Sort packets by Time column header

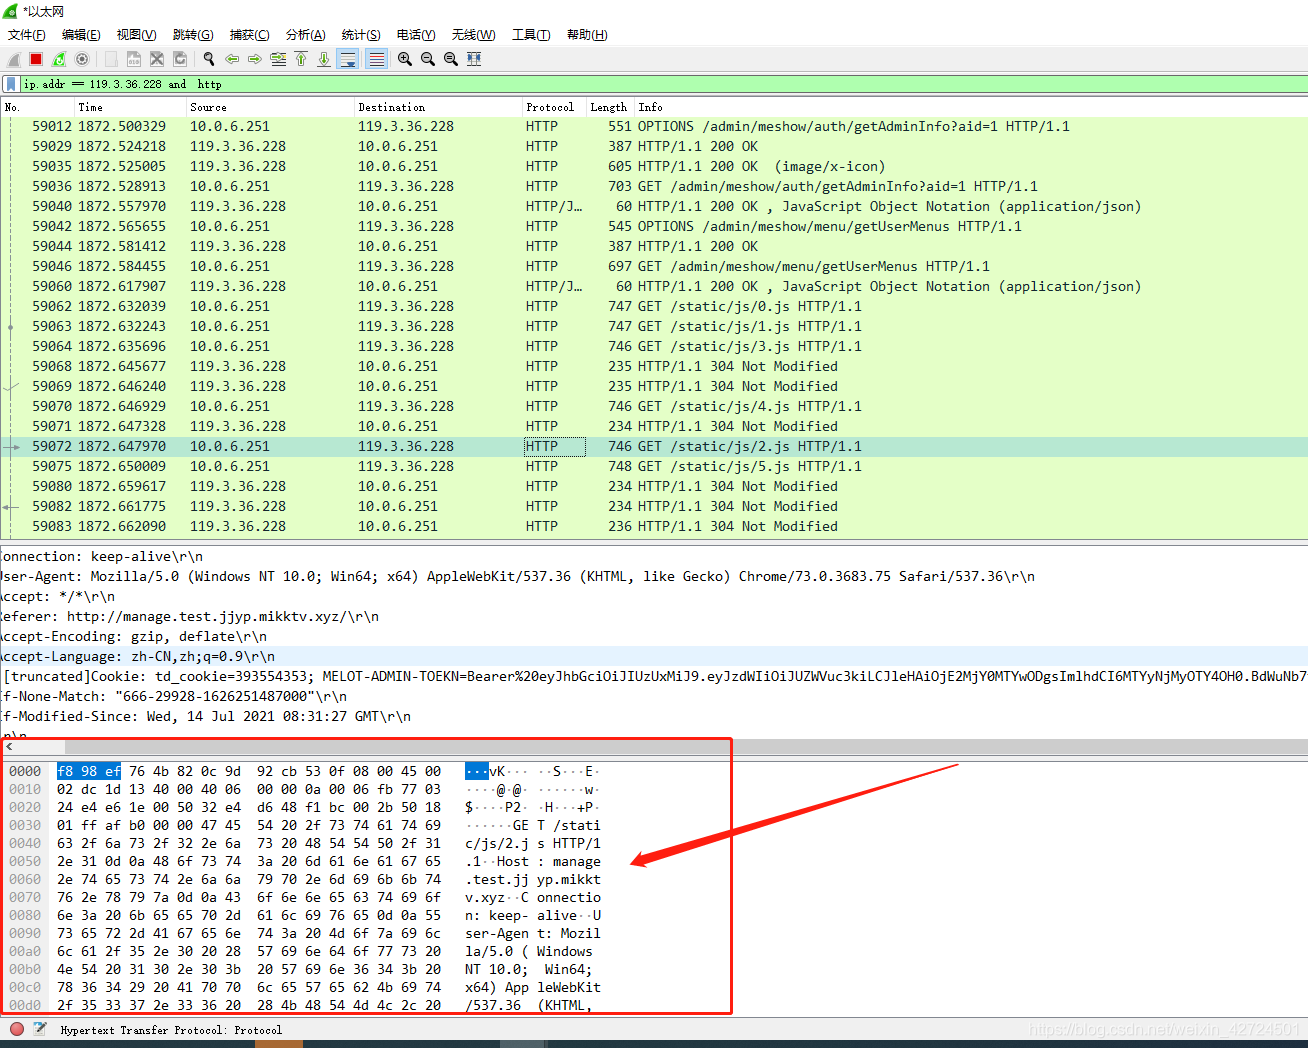point(131,107)
